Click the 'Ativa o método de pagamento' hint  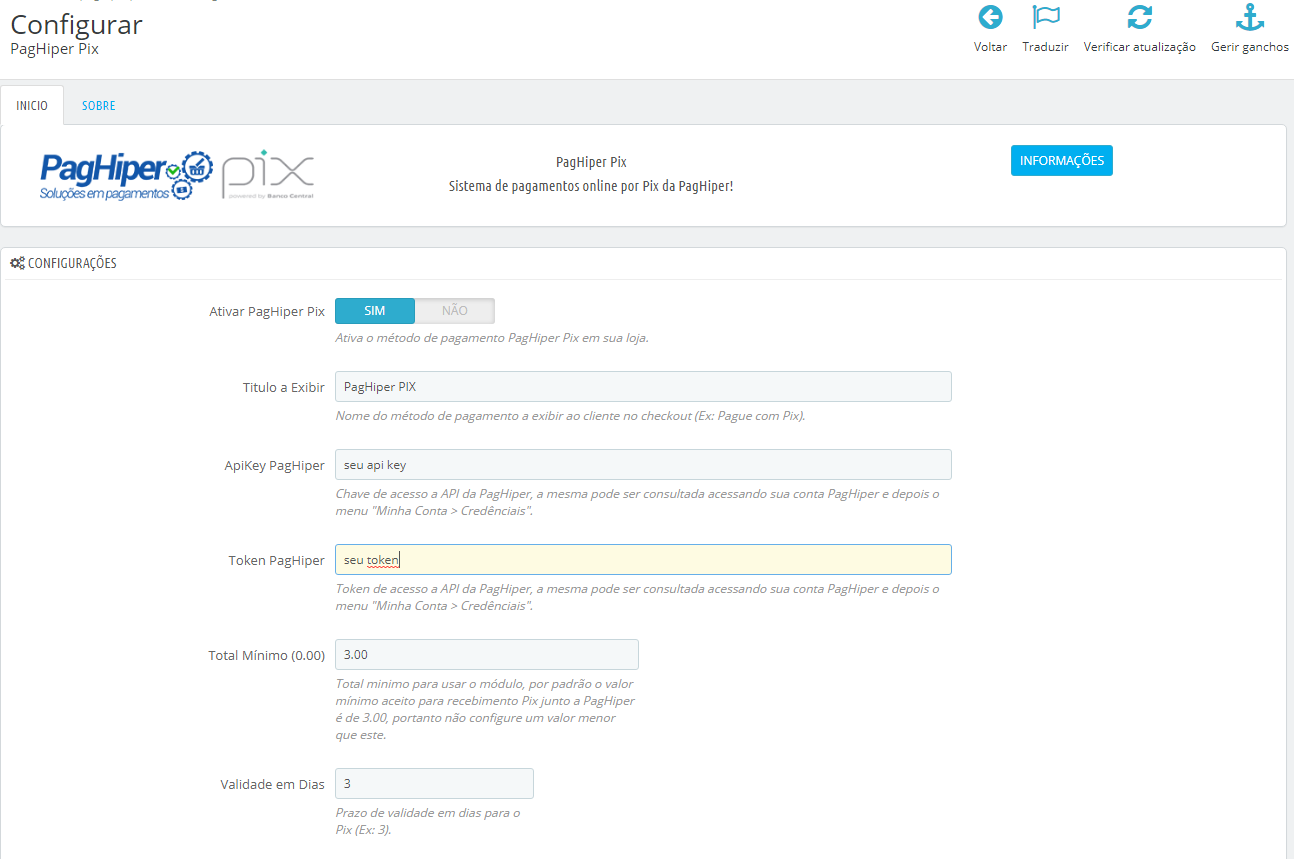[492, 338]
